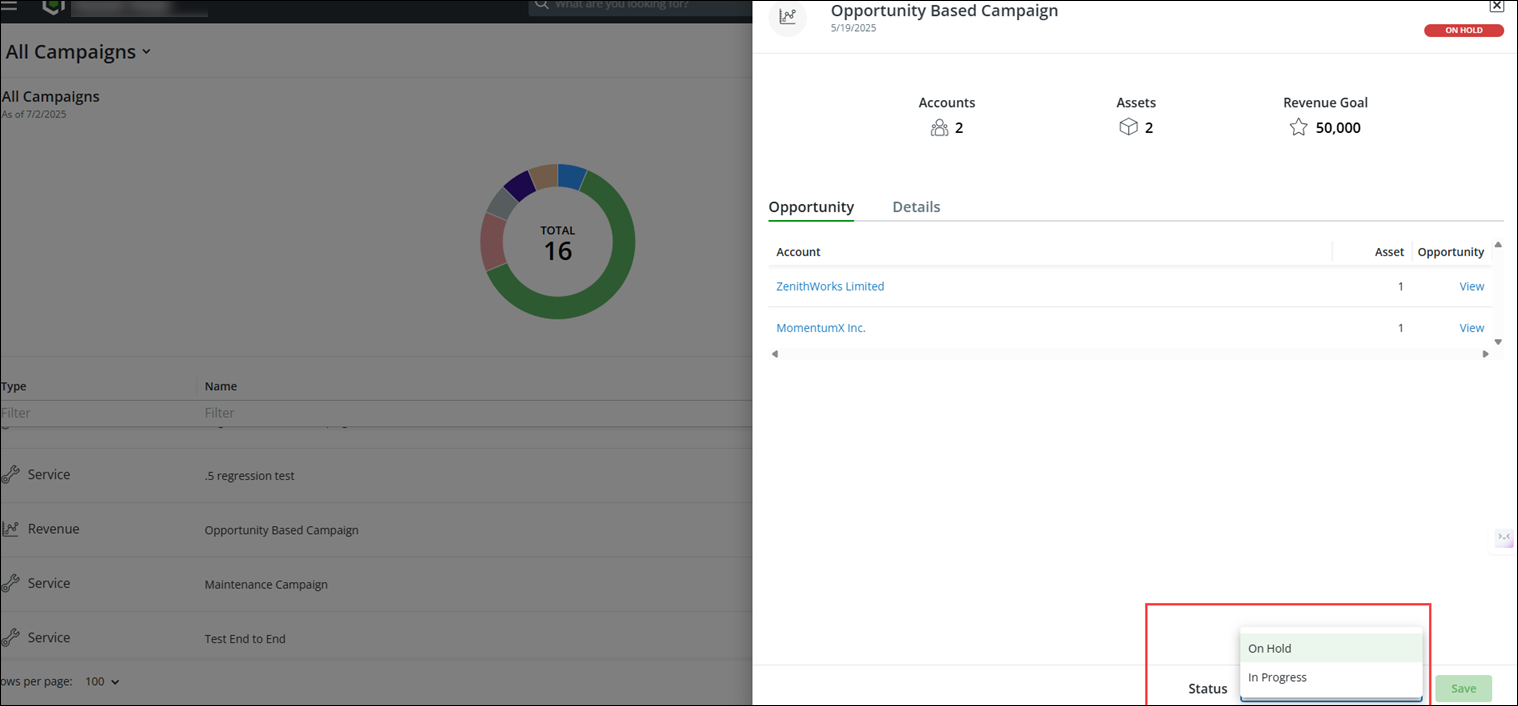Click the purple side widget icon
1518x706 pixels.
[x=1504, y=538]
